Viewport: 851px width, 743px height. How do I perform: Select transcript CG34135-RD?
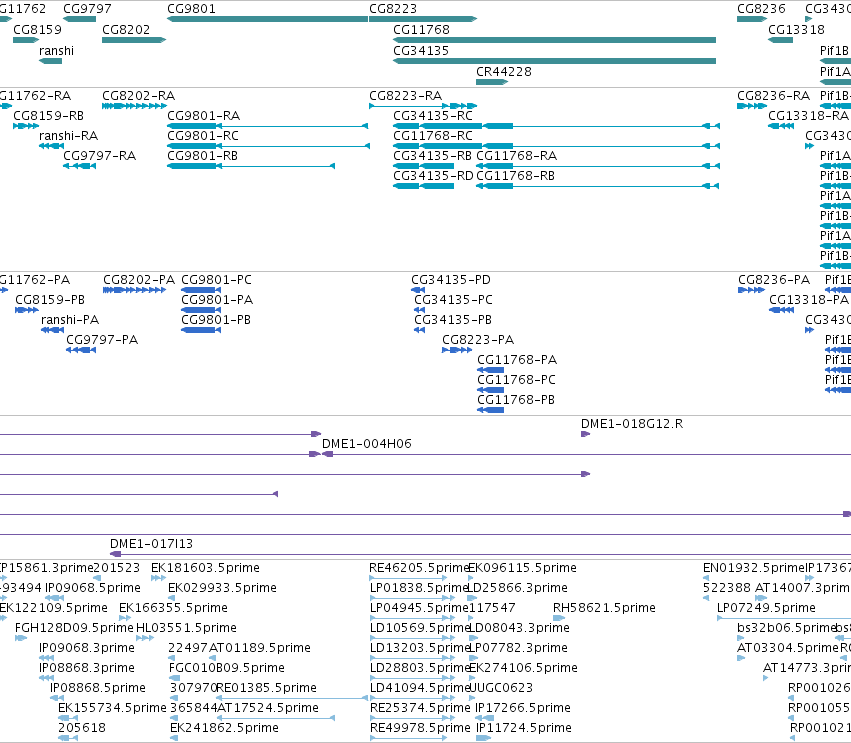coord(433,176)
